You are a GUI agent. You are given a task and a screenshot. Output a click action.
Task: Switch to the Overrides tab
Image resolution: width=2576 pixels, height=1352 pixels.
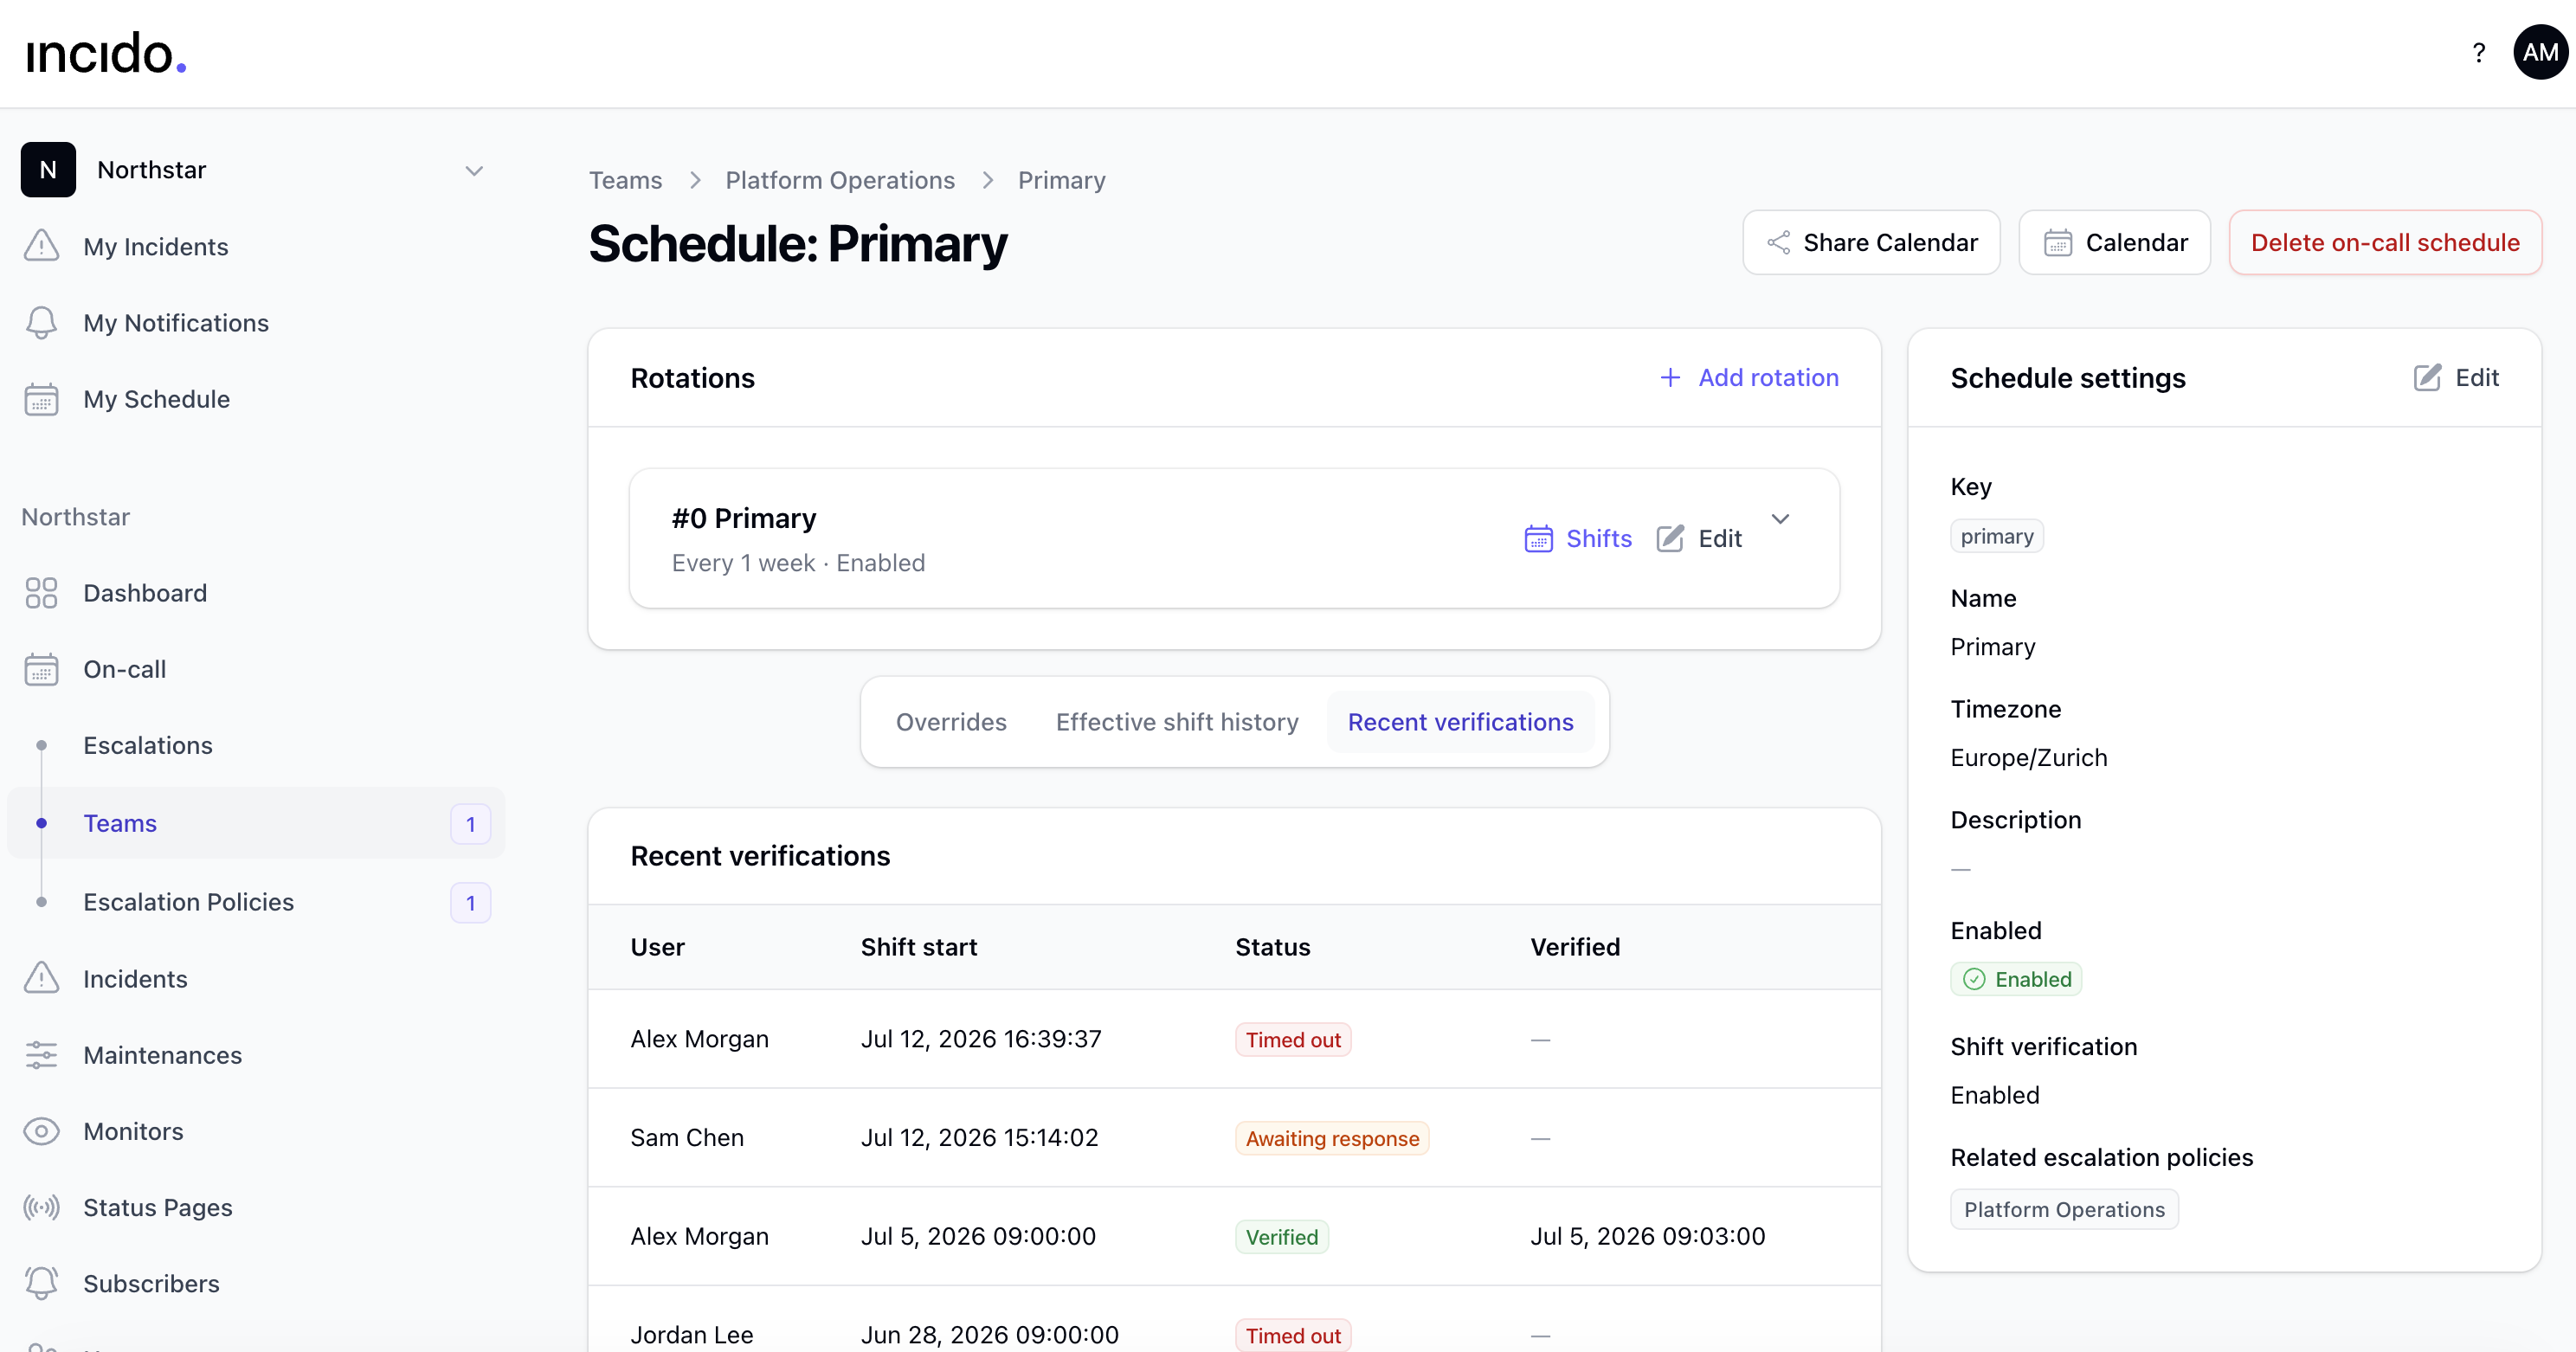951,722
